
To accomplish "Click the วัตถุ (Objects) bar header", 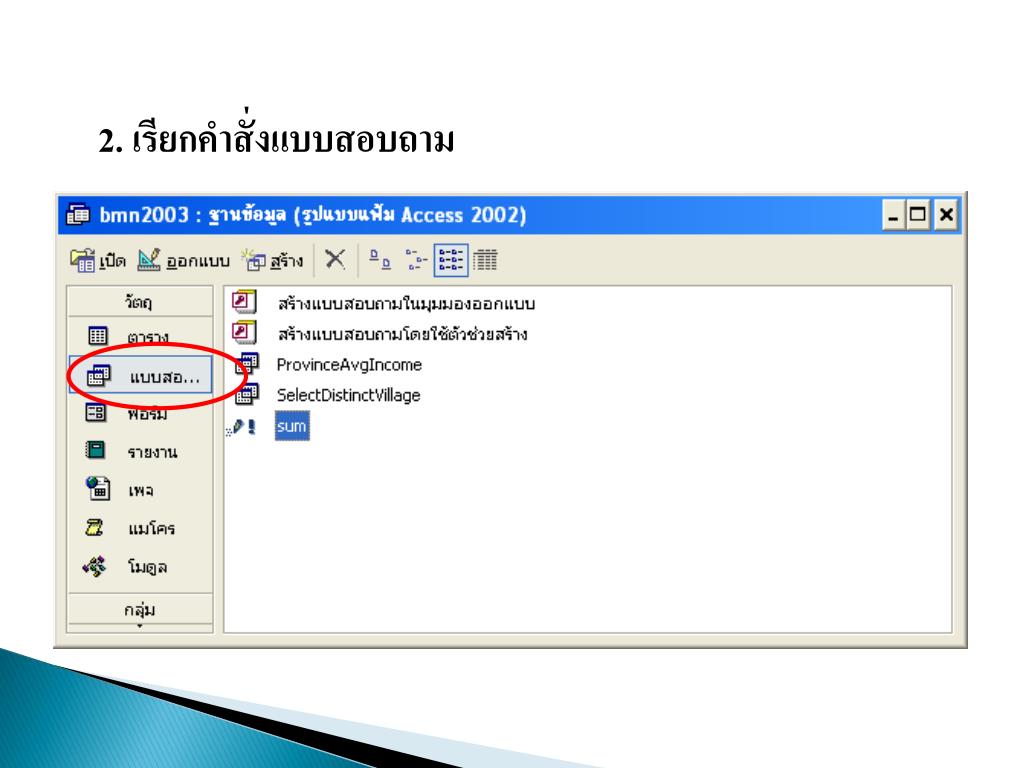I will pos(140,301).
